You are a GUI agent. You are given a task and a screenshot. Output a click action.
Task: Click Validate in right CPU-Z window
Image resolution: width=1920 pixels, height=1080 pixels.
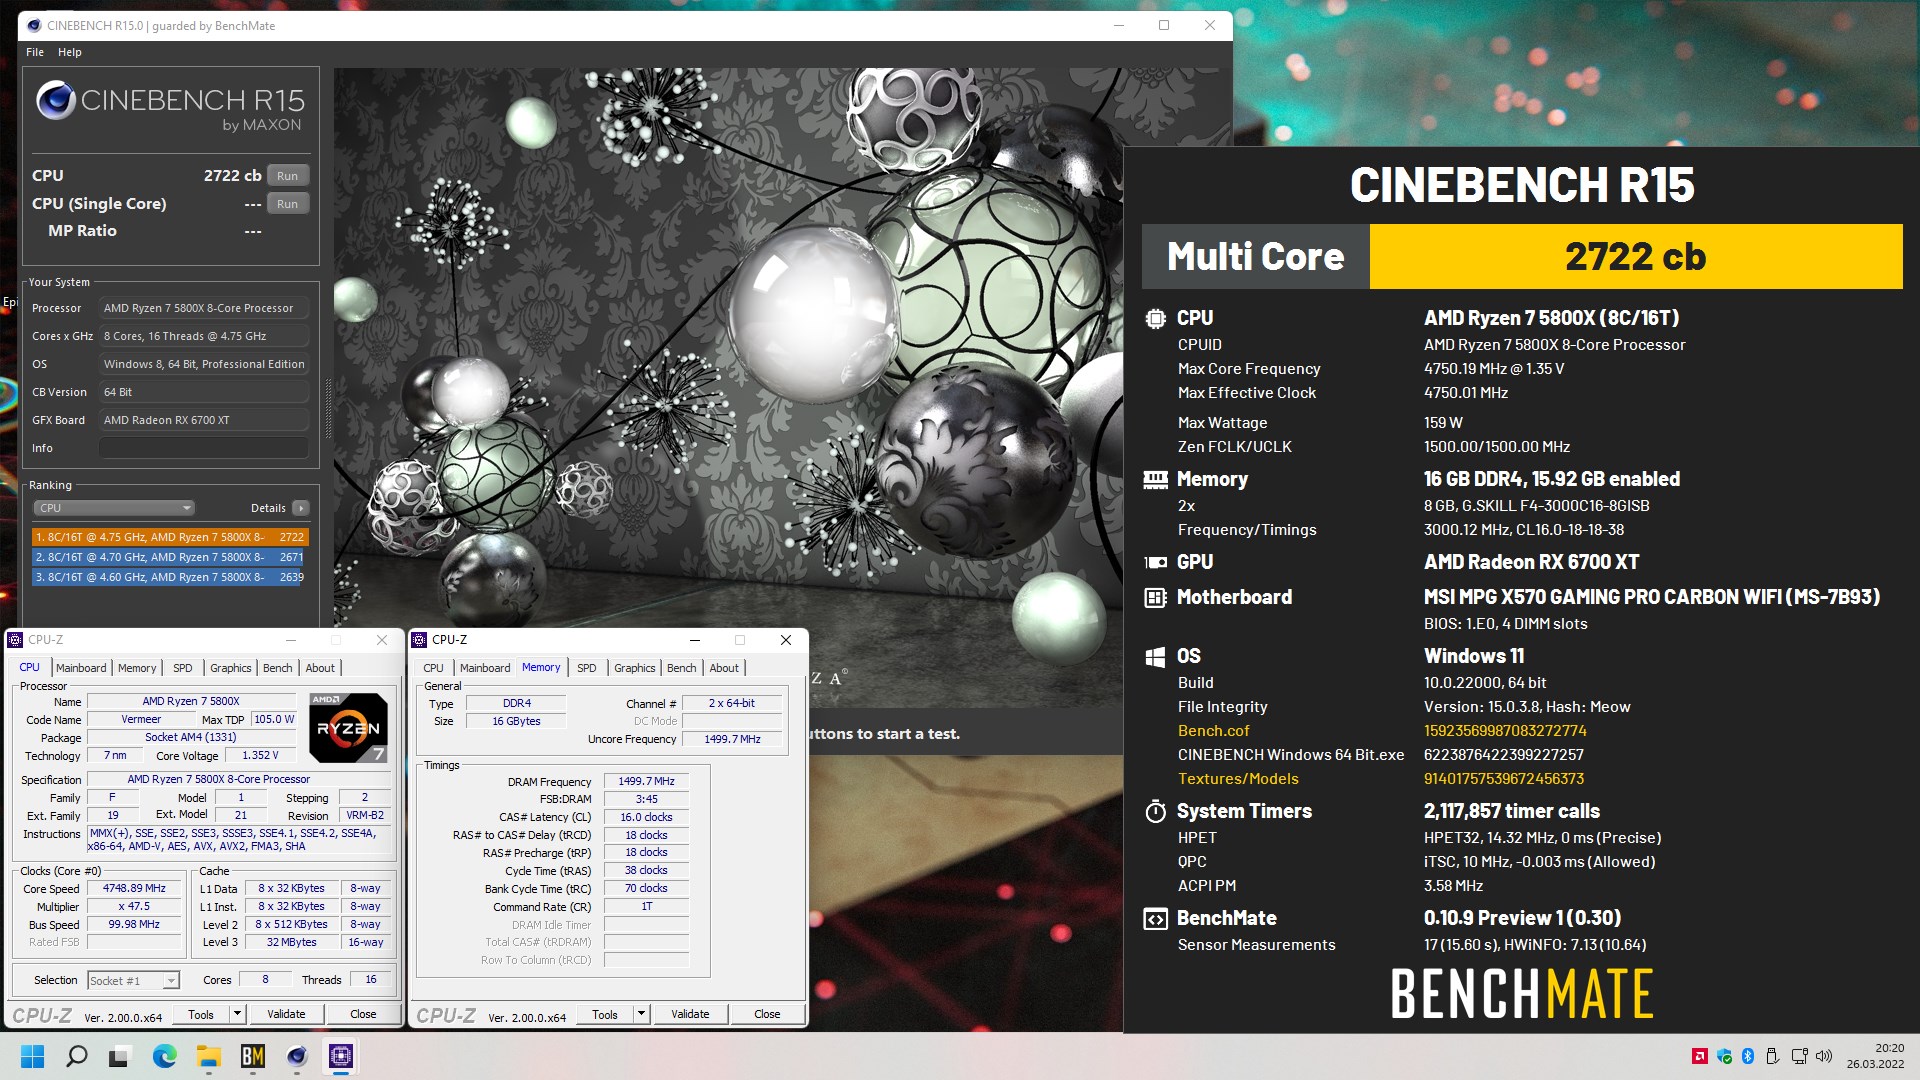pos(690,1014)
